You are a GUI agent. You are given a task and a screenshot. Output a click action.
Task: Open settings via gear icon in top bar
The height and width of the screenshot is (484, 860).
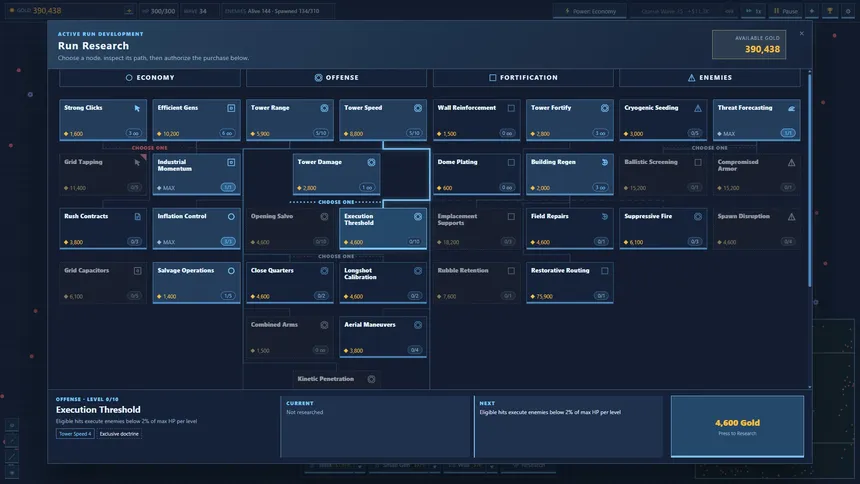click(x=848, y=11)
